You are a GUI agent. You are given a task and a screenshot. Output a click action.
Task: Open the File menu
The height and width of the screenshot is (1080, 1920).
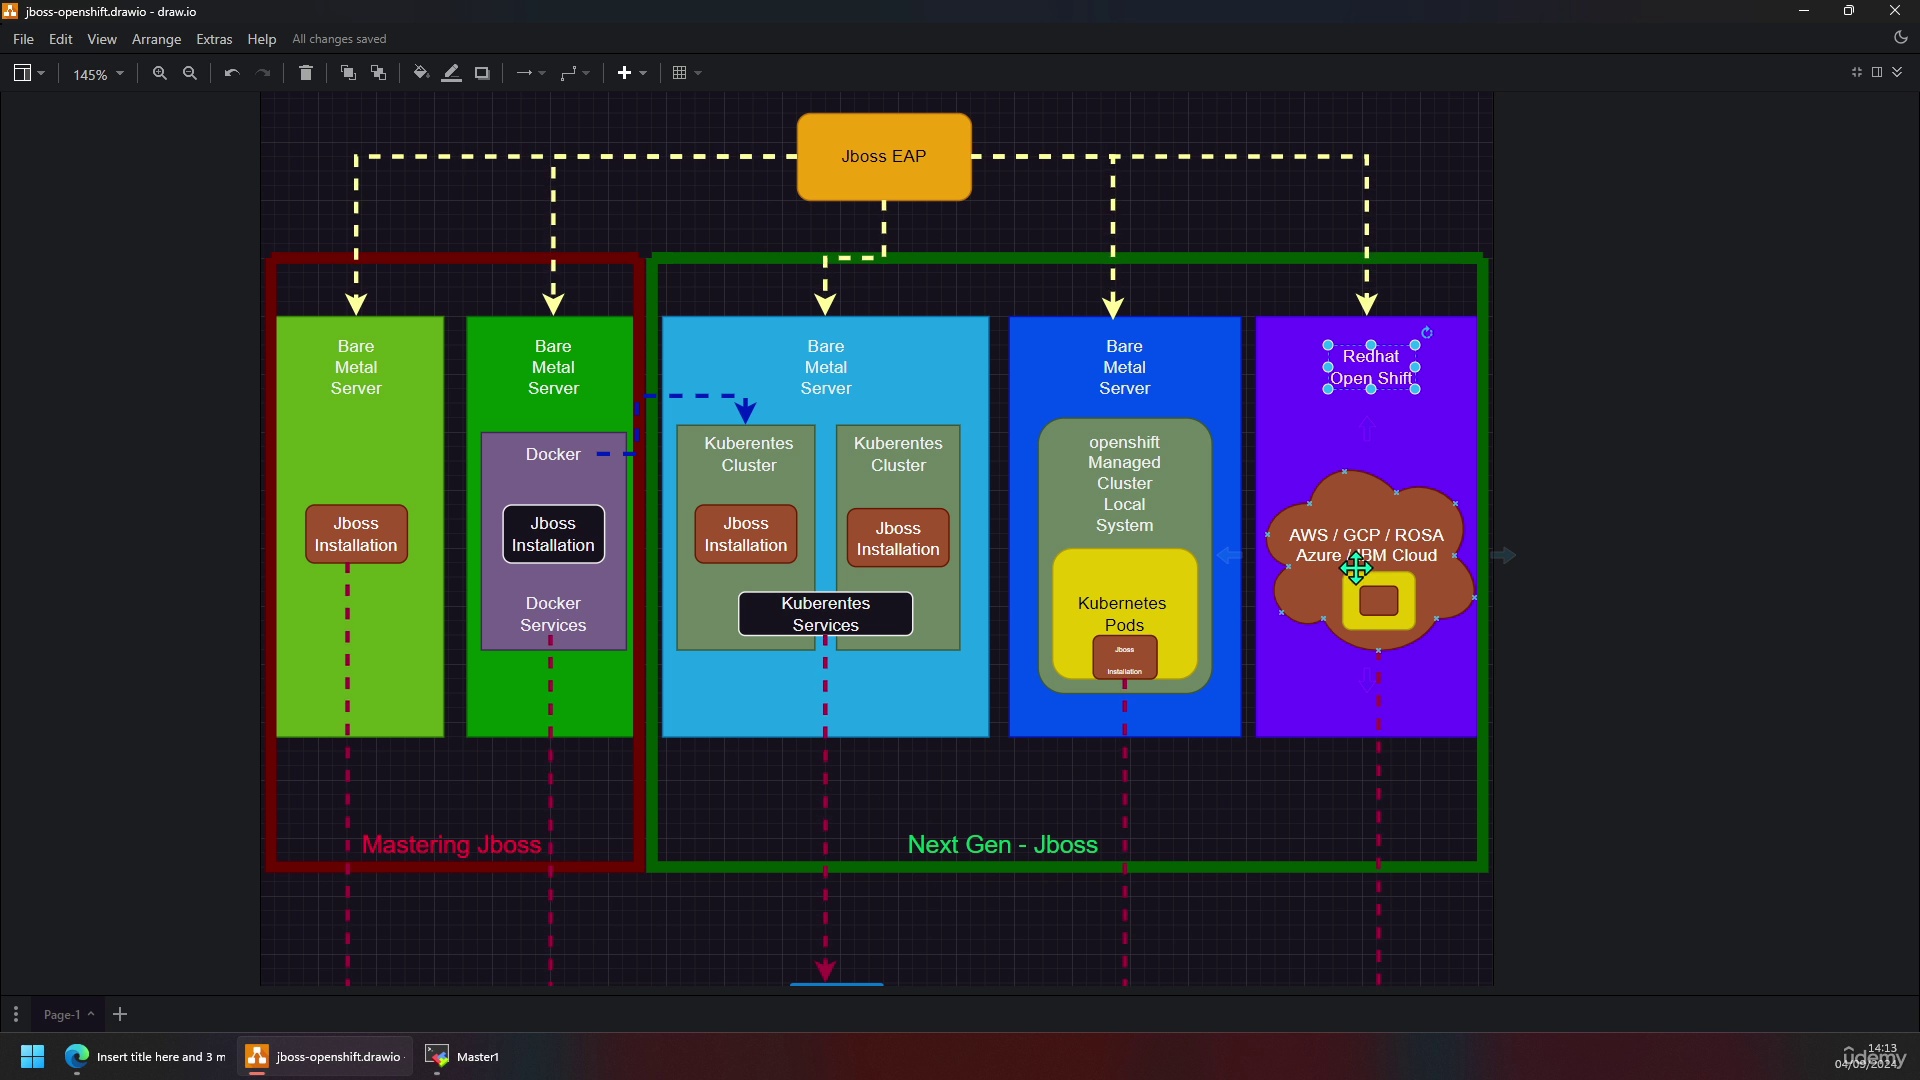[x=23, y=39]
